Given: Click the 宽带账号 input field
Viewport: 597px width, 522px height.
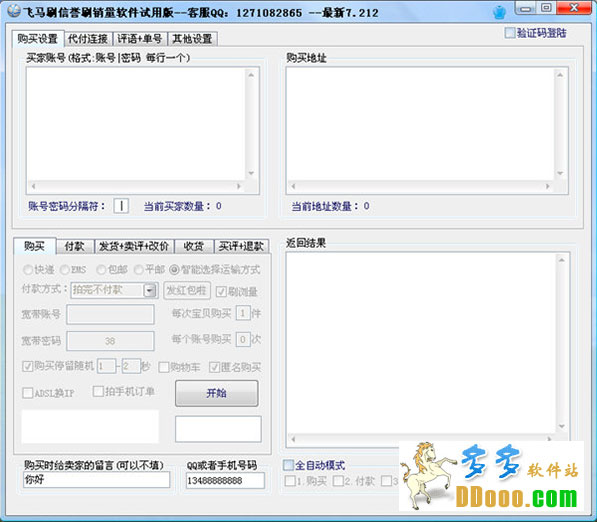Looking at the screenshot, I should [110, 314].
